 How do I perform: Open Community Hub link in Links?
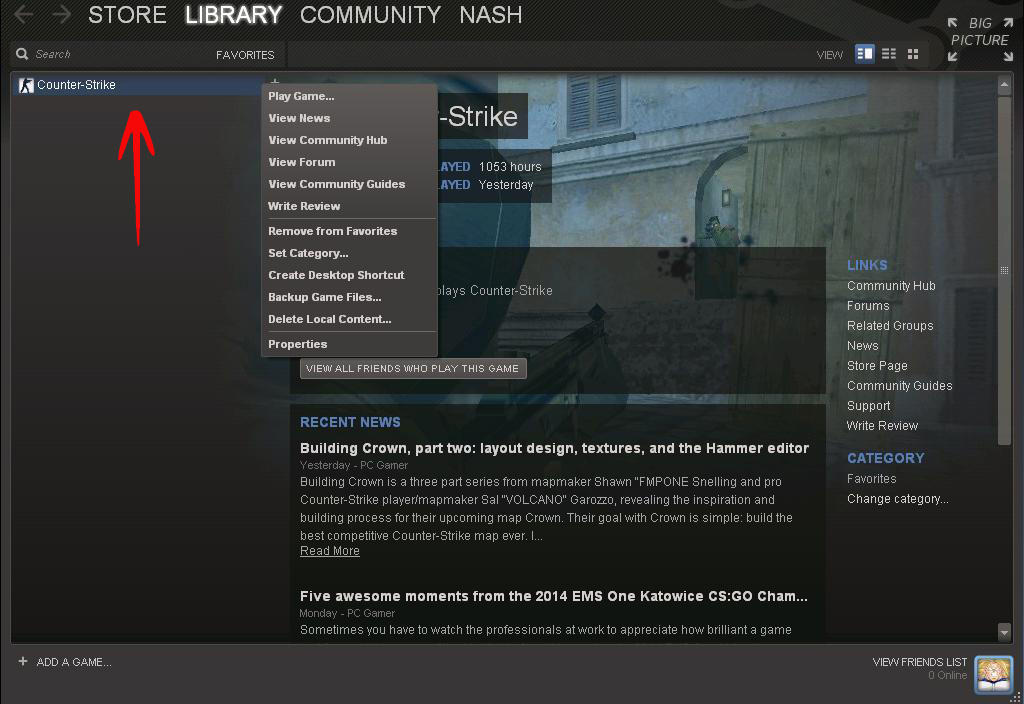891,286
